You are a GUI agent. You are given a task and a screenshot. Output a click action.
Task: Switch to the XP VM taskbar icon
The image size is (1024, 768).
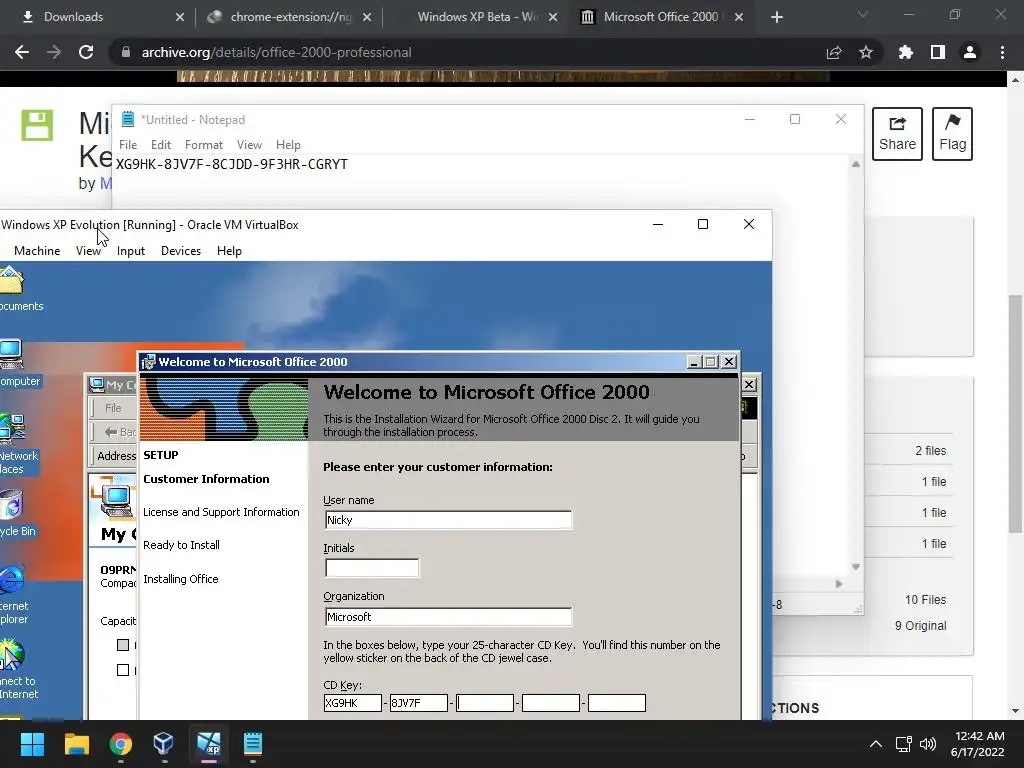(209, 744)
